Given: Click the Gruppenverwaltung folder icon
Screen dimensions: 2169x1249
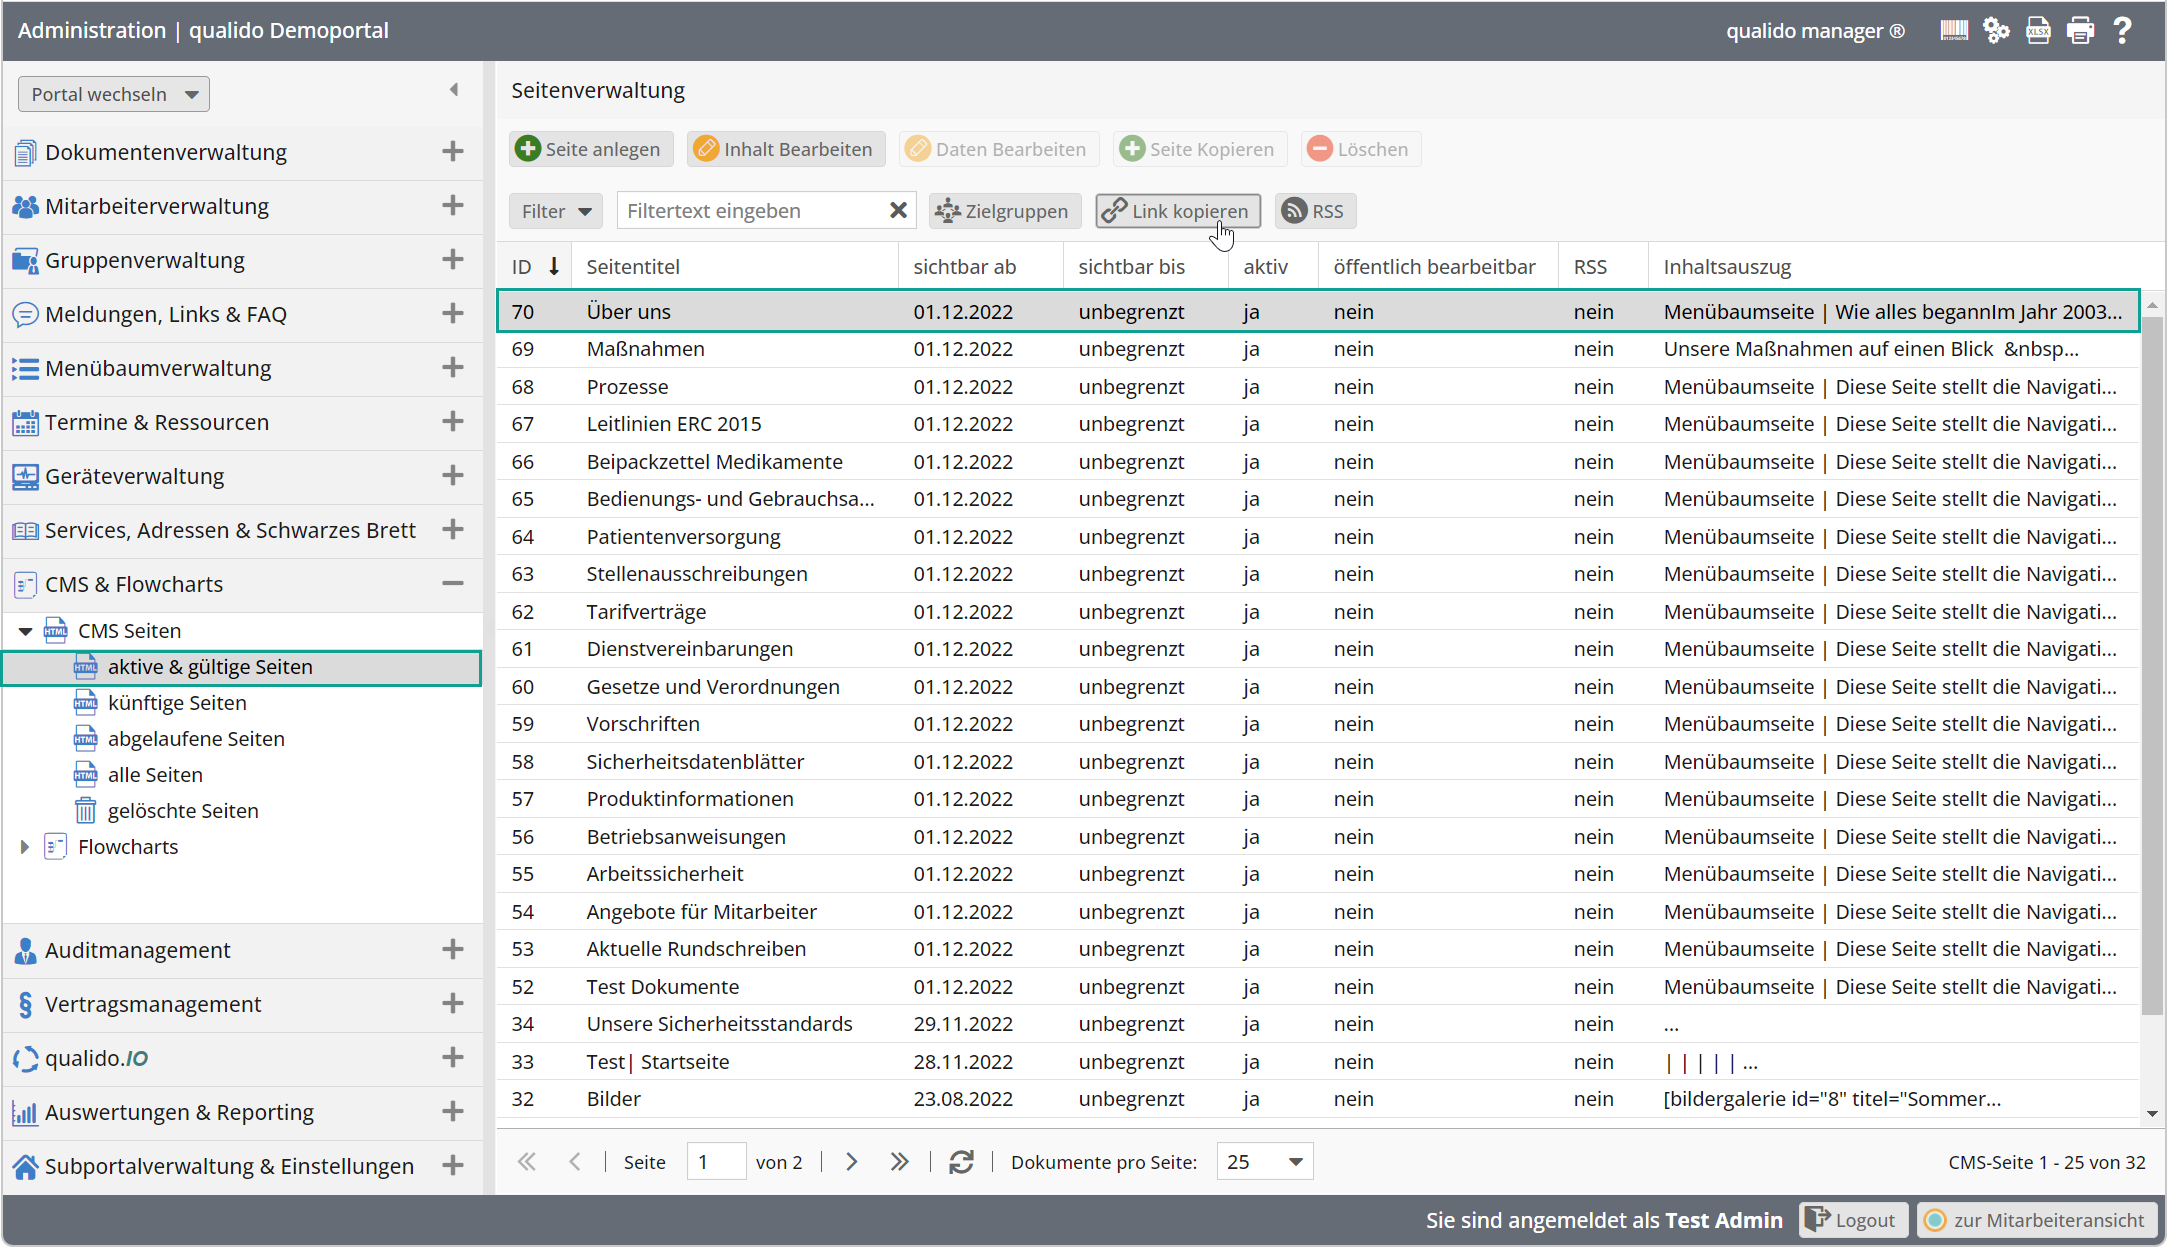Looking at the screenshot, I should coord(25,261).
